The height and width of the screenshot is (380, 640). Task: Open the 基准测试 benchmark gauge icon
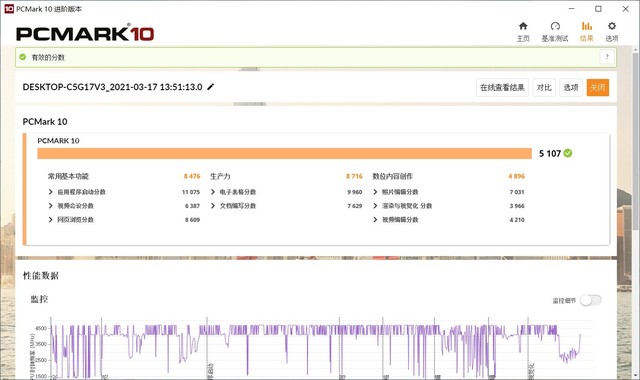click(x=555, y=26)
